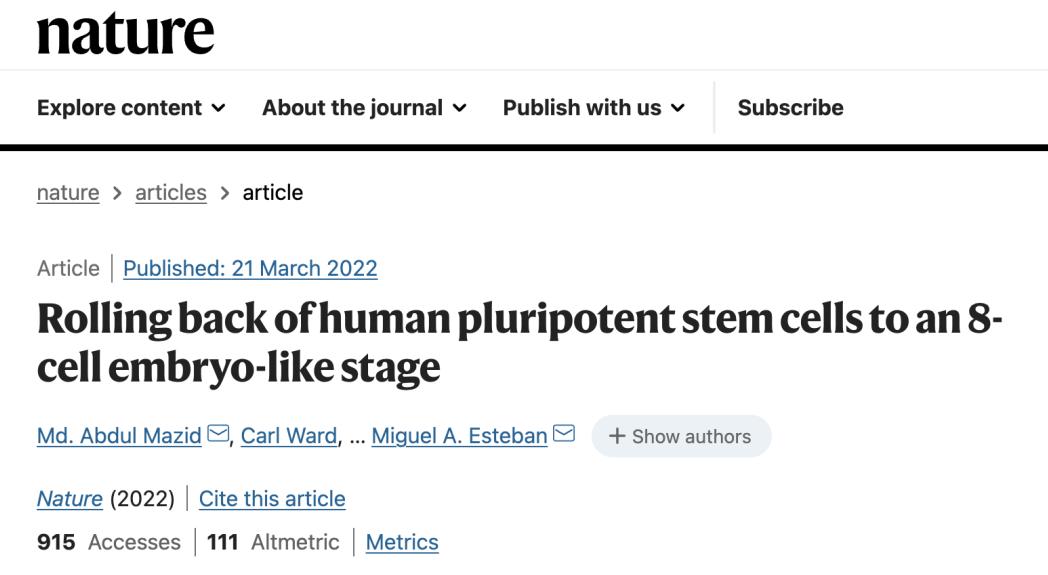This screenshot has width=1048, height=575.
Task: Go to nature in the breadcrumb
Action: (x=68, y=192)
